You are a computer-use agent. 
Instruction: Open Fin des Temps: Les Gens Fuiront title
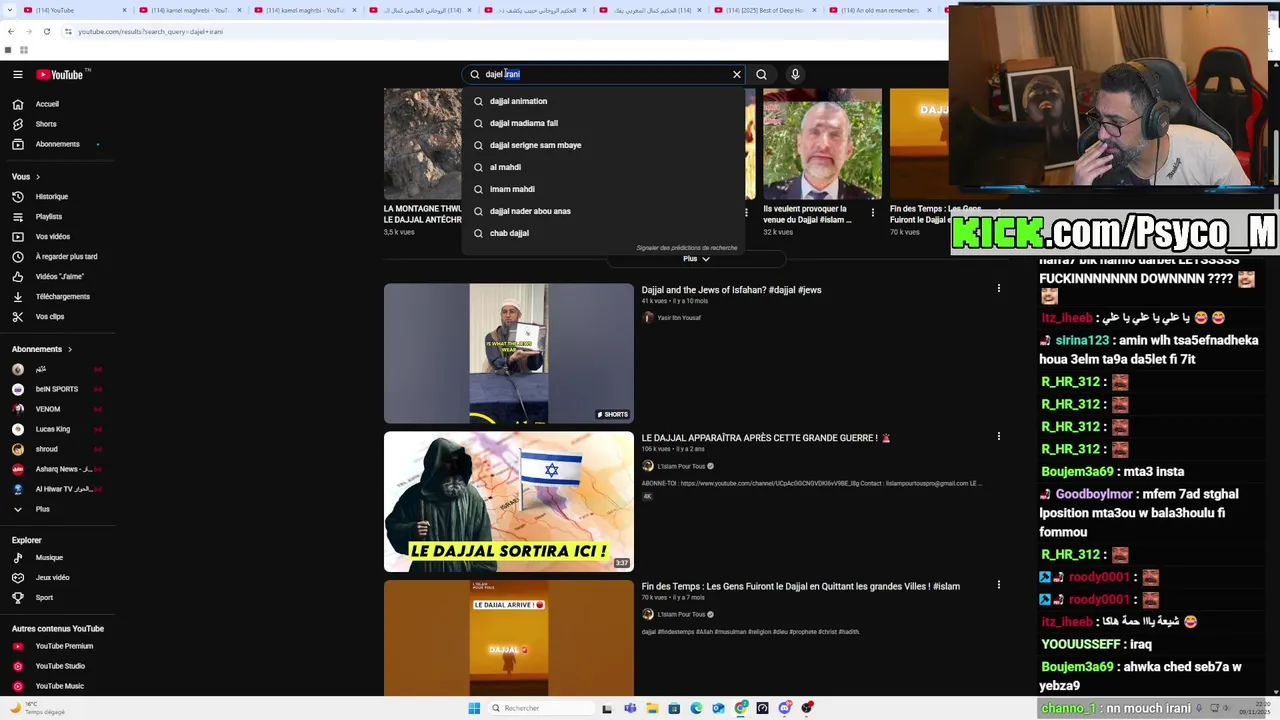(800, 586)
